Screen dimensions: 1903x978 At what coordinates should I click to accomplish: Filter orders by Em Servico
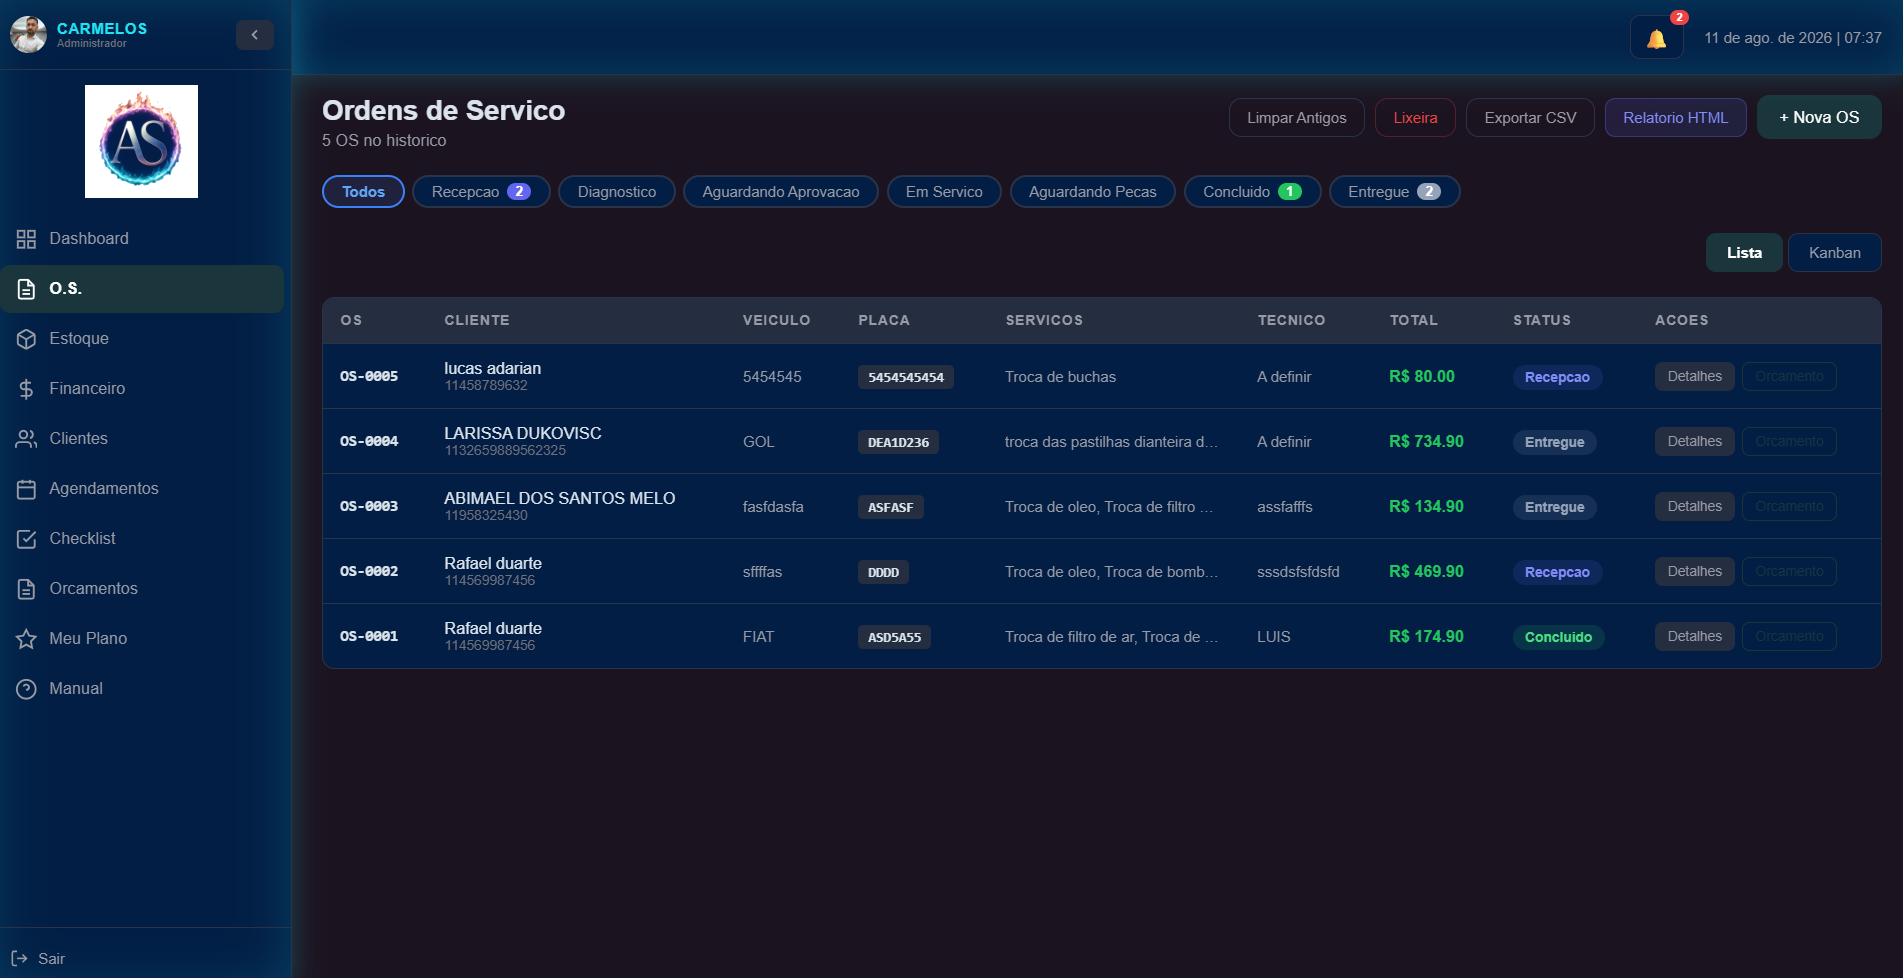click(944, 192)
